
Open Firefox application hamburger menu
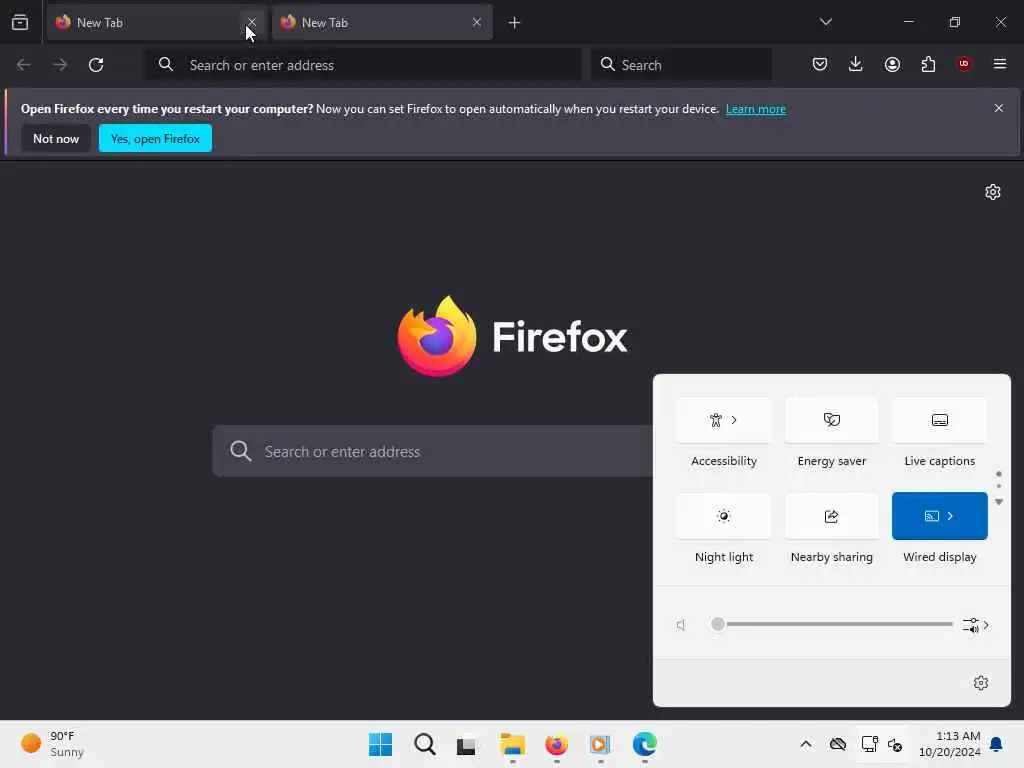tap(1000, 64)
